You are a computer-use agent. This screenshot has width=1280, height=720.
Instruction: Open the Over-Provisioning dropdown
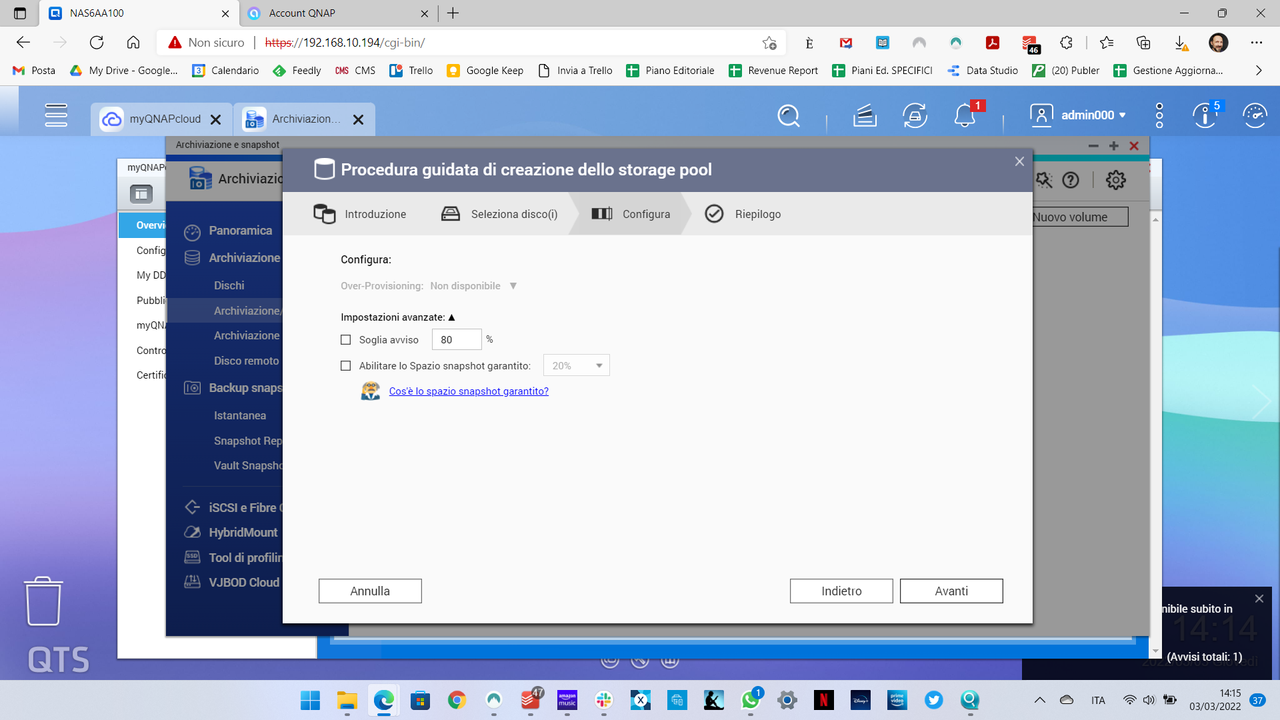point(474,286)
